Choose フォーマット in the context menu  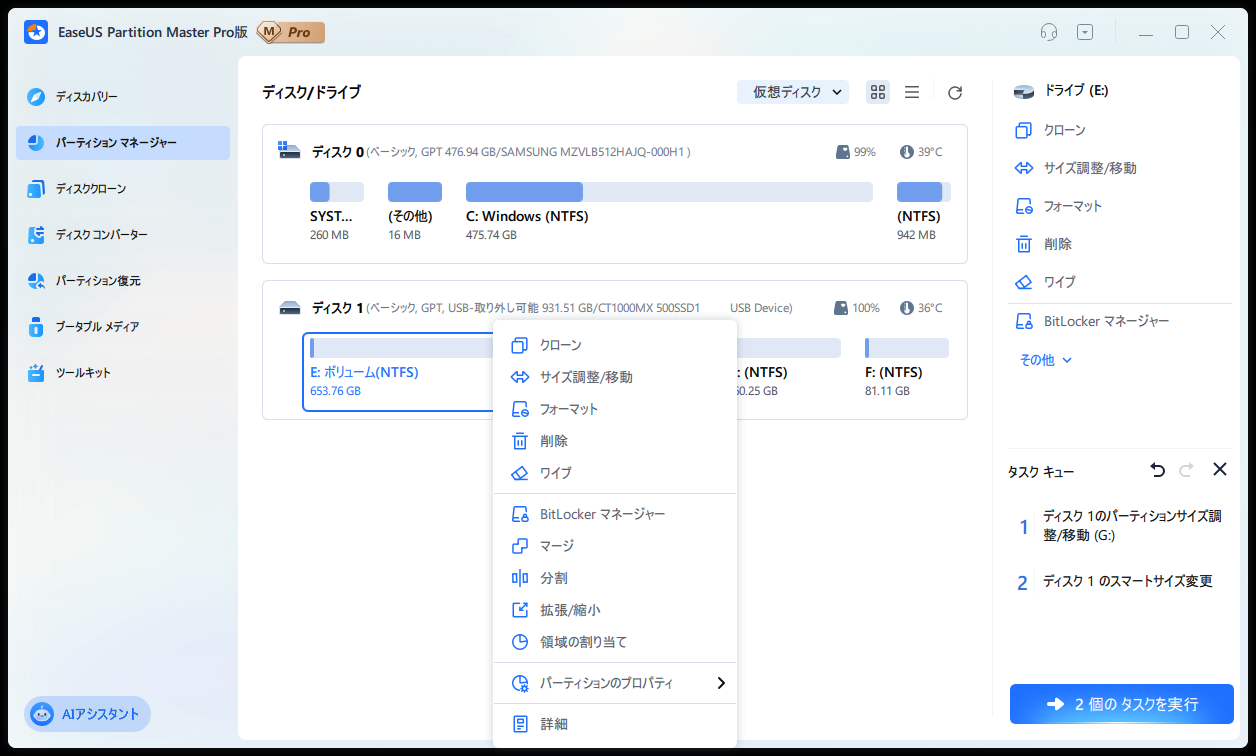[615, 409]
